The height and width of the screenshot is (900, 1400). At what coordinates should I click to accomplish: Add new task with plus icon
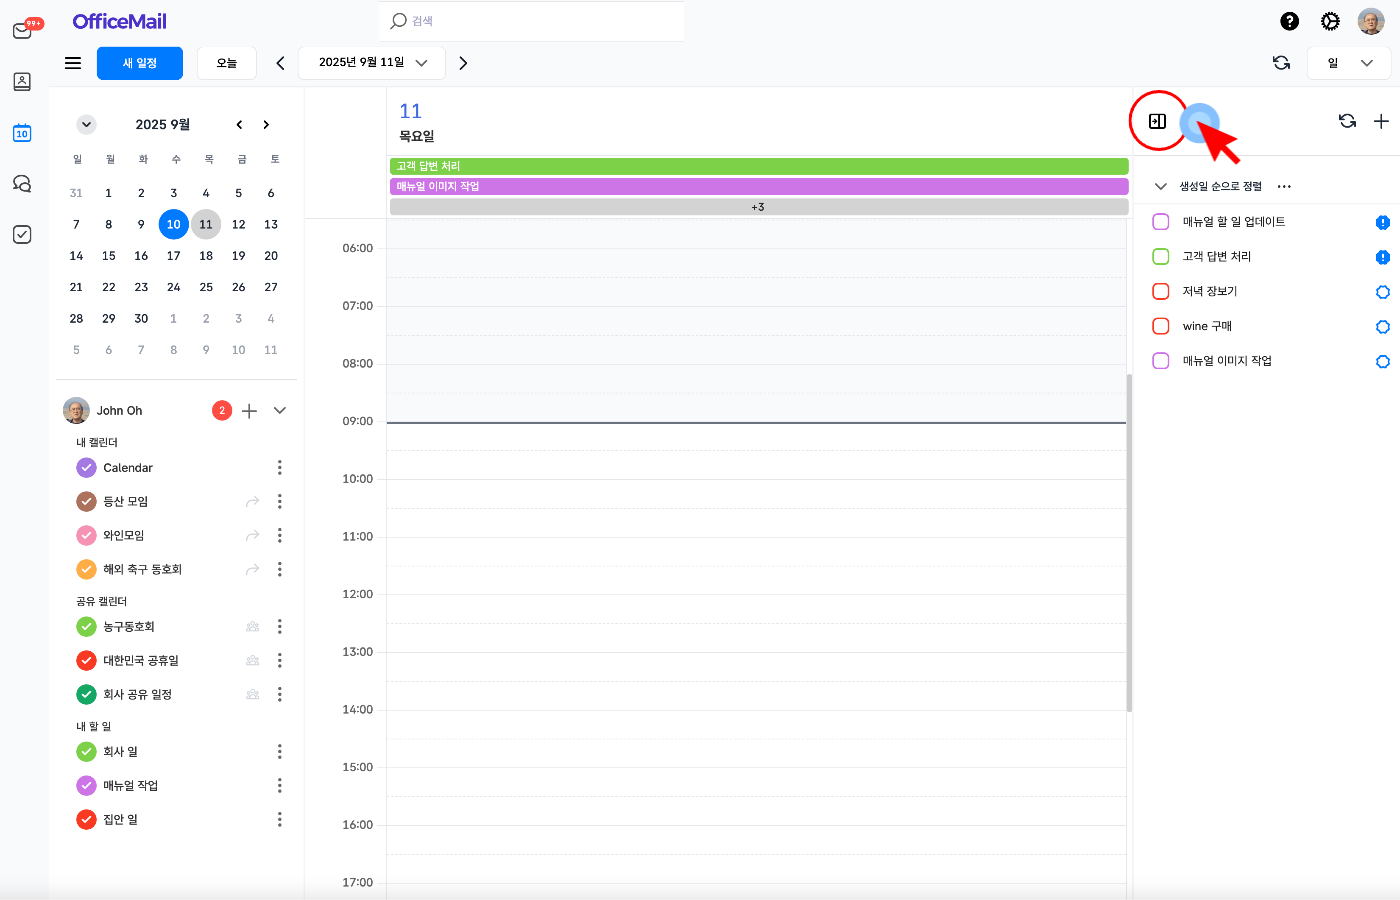tap(1381, 121)
